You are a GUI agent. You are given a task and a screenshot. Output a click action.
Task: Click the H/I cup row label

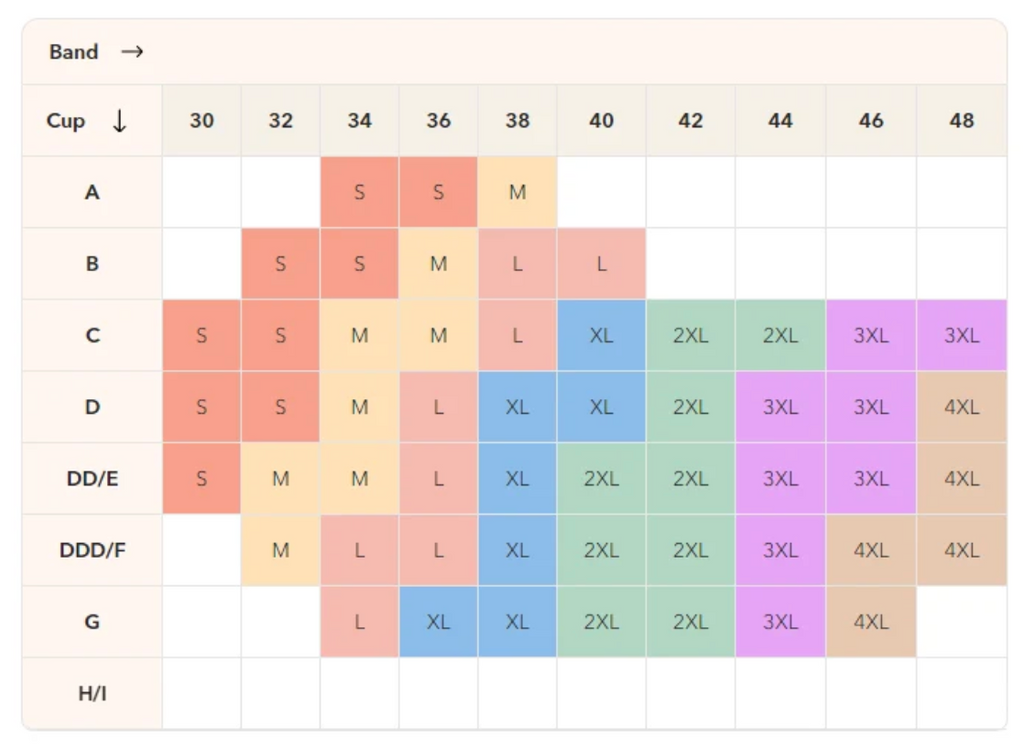[x=92, y=693]
